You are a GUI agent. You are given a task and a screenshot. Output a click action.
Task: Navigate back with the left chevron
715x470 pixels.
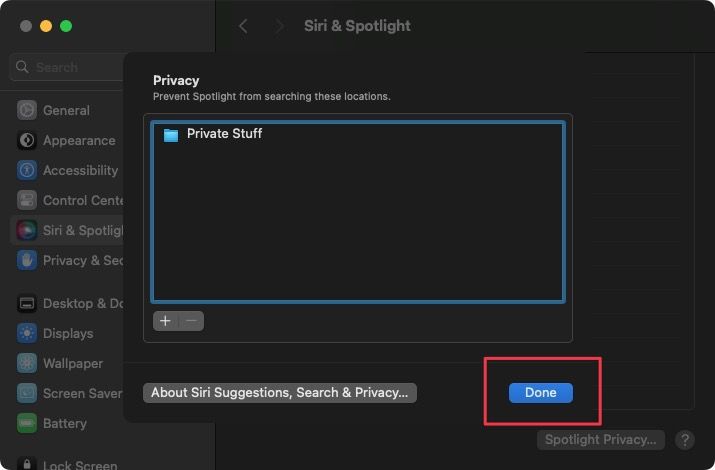click(x=244, y=26)
